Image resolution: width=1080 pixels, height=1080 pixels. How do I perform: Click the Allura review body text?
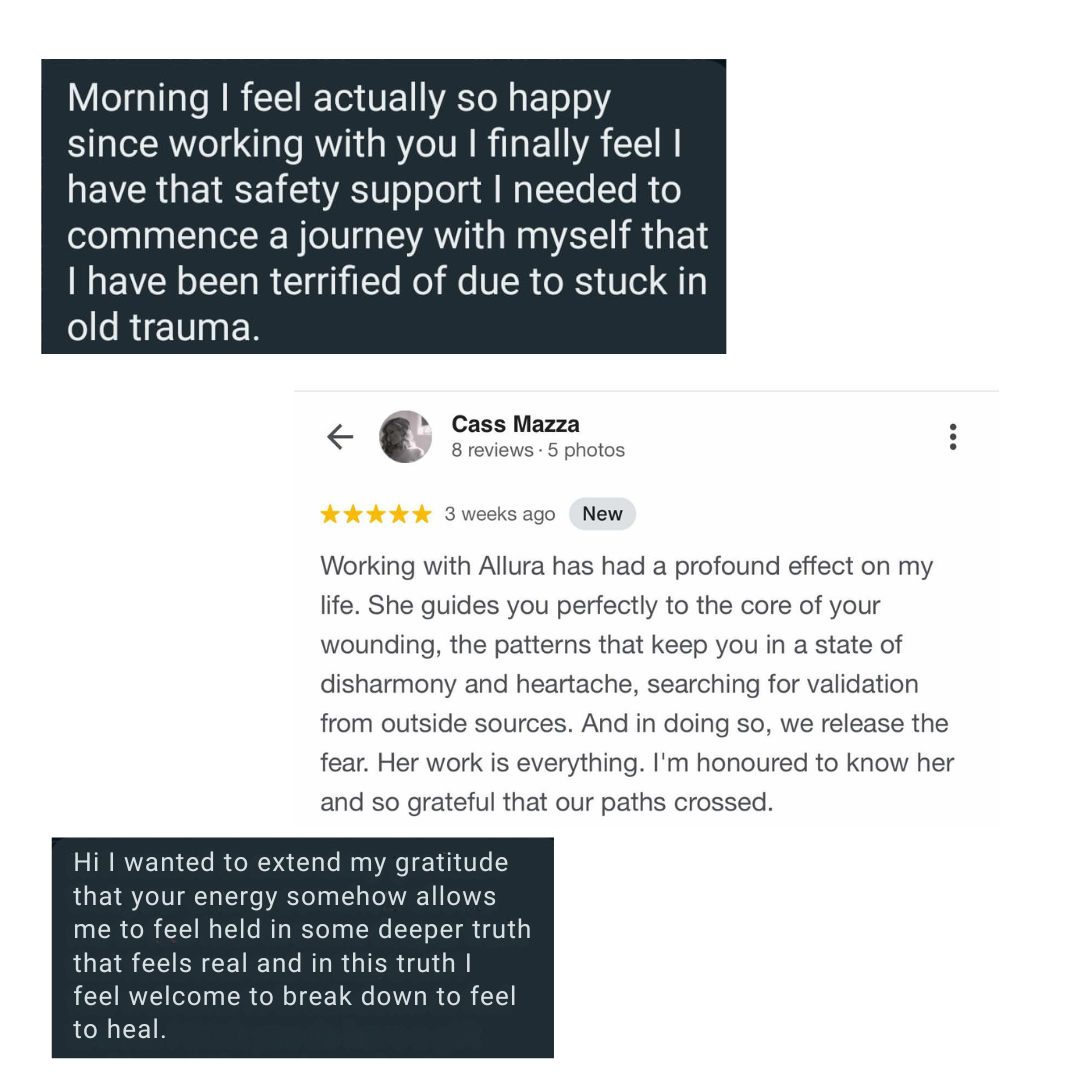[x=637, y=684]
